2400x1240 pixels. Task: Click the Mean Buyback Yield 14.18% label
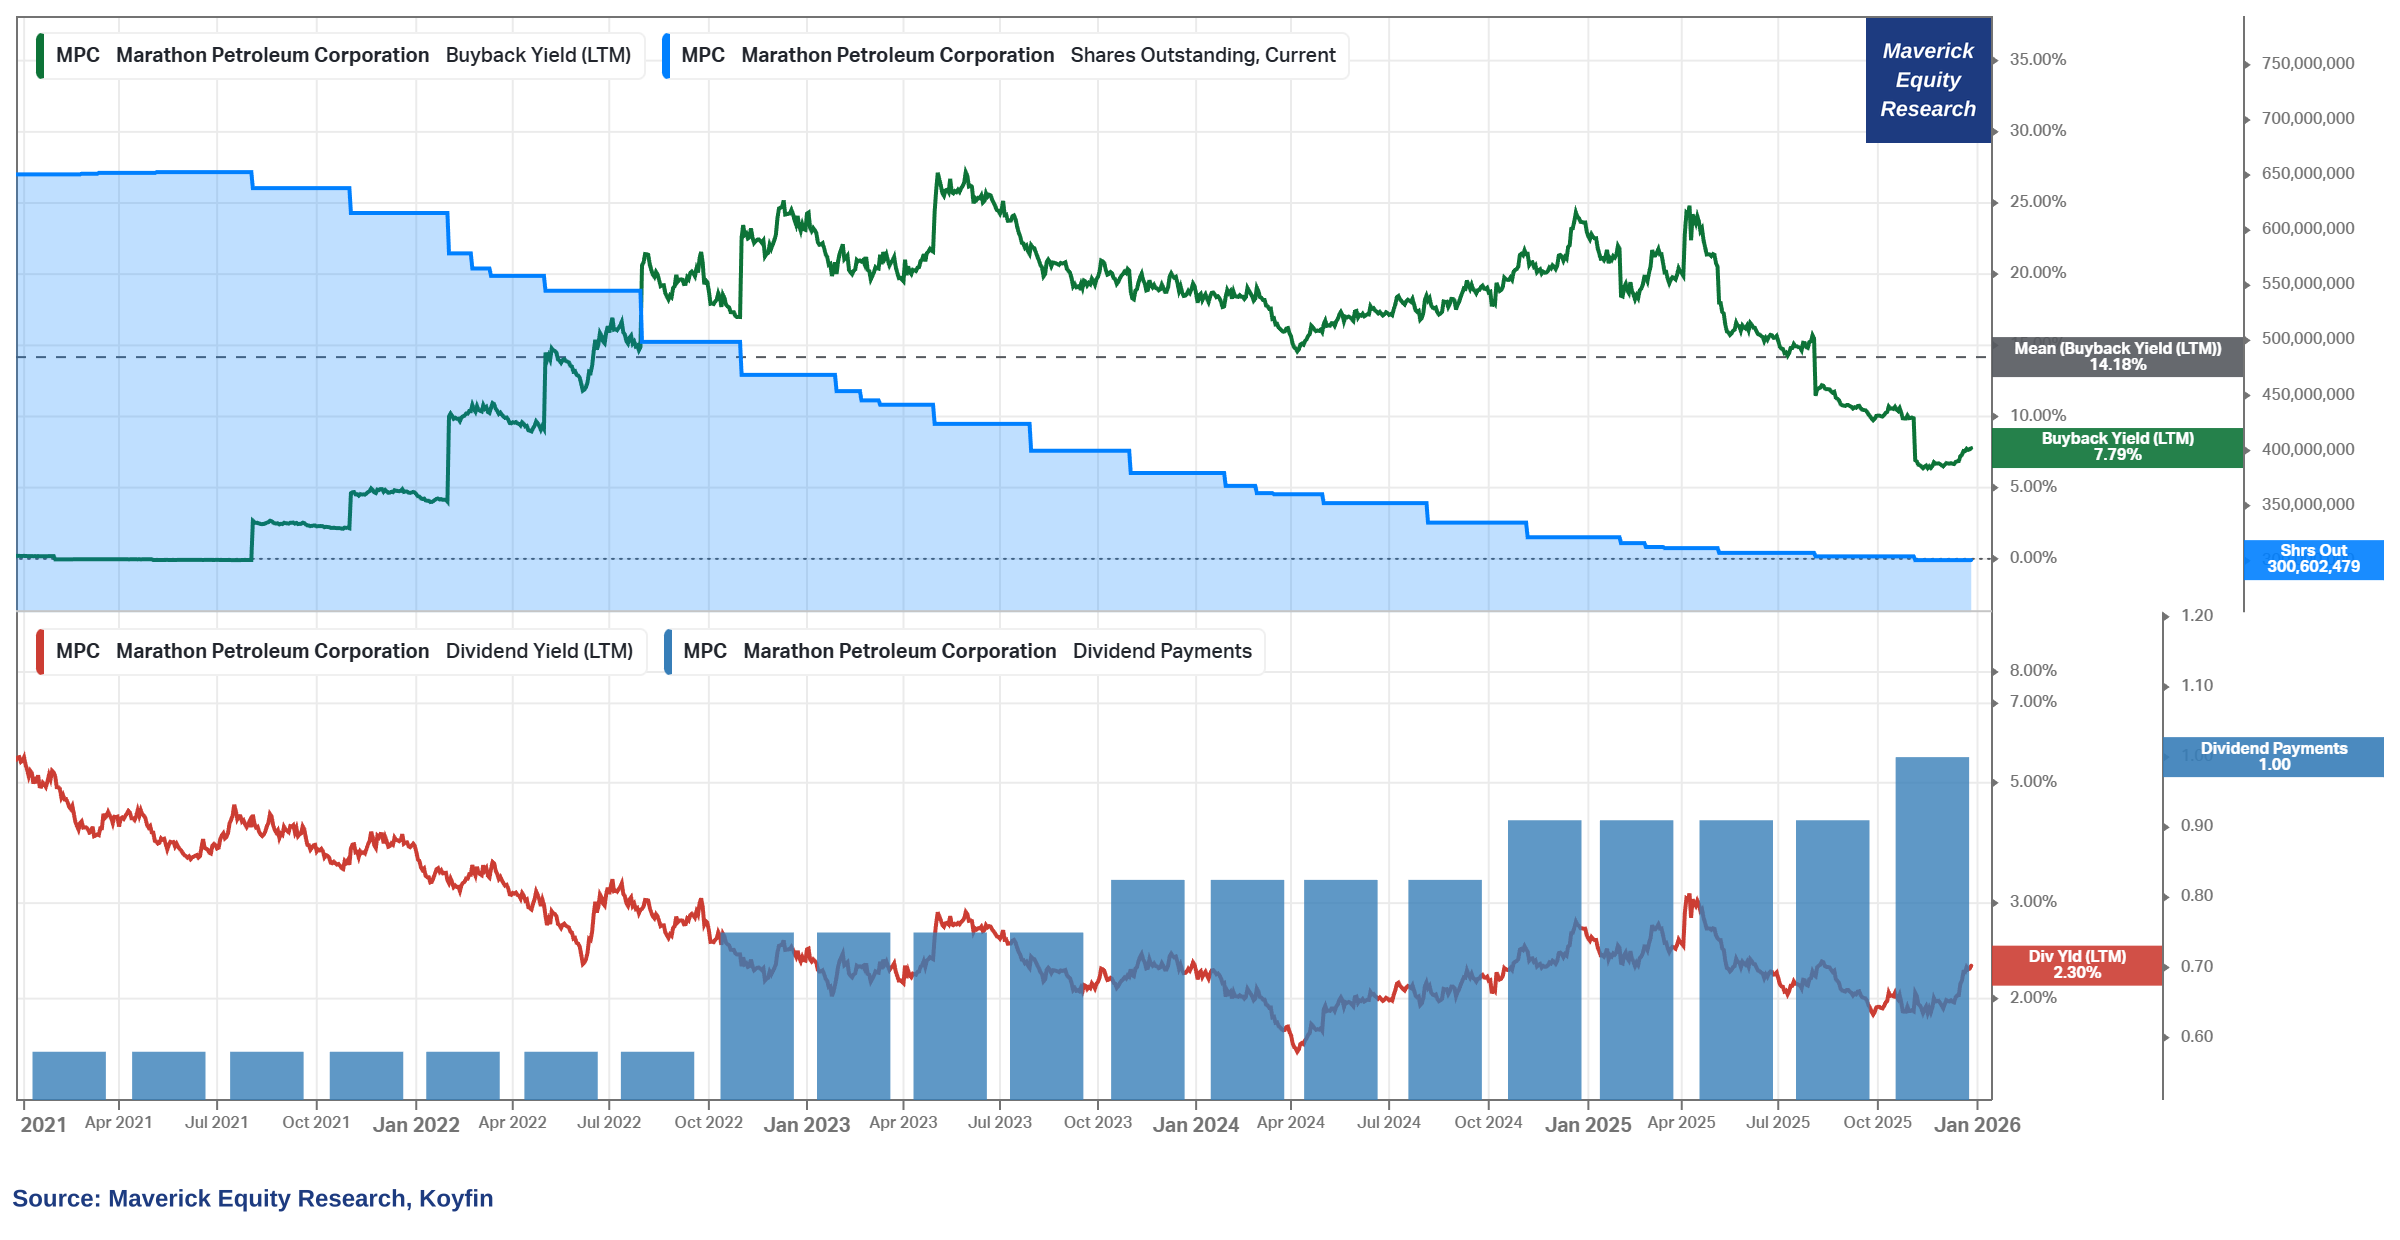pos(2117,357)
